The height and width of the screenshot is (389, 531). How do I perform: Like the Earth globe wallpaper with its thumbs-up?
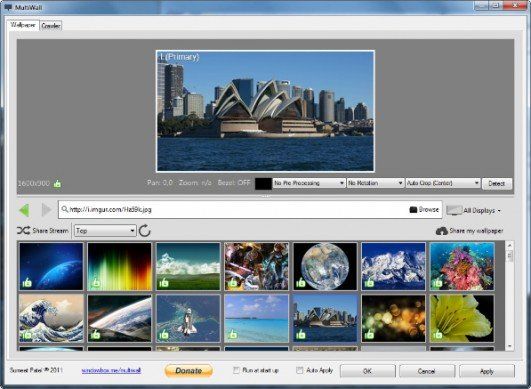(x=301, y=282)
